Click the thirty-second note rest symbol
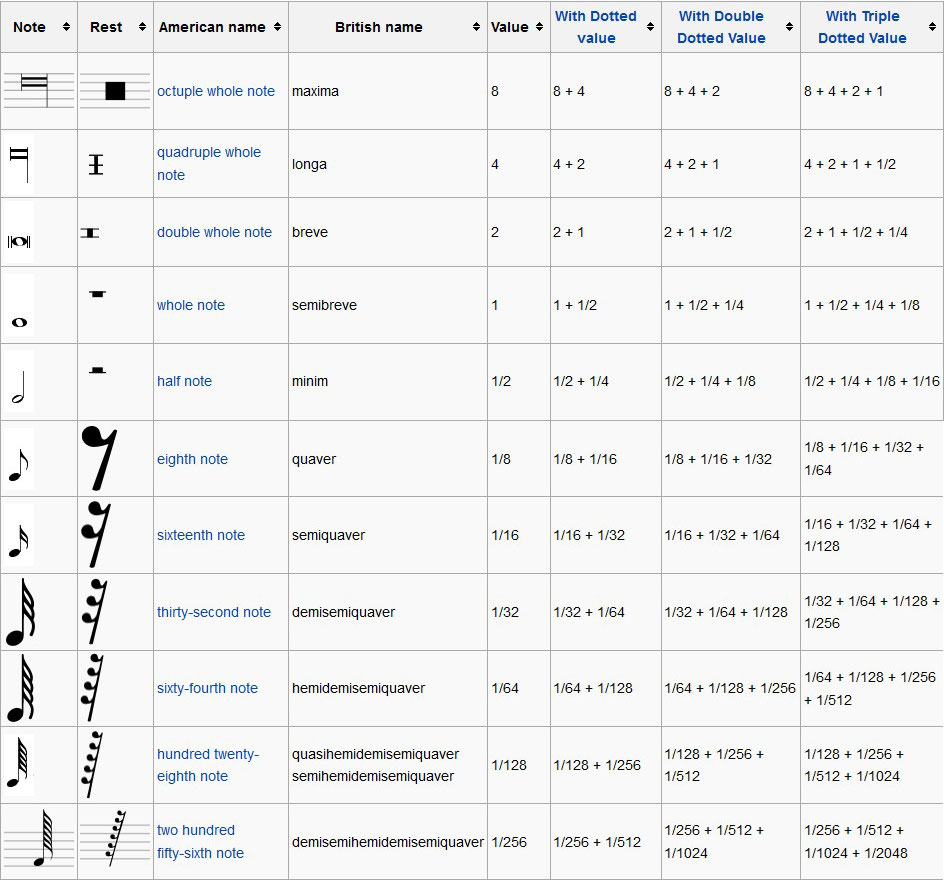Screen dimensions: 944x880 point(96,611)
